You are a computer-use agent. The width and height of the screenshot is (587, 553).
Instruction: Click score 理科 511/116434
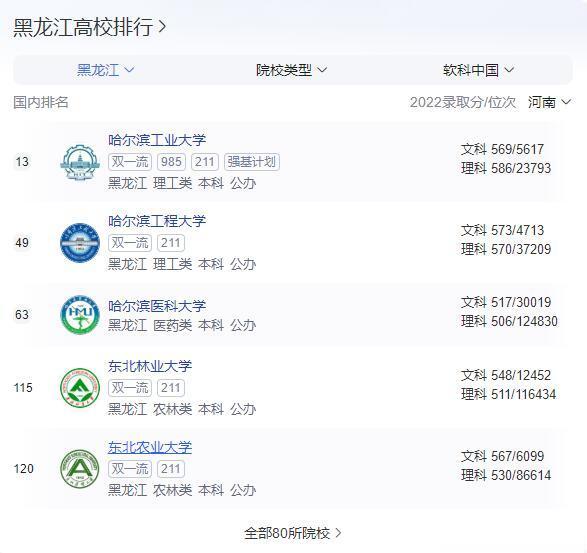click(x=509, y=394)
